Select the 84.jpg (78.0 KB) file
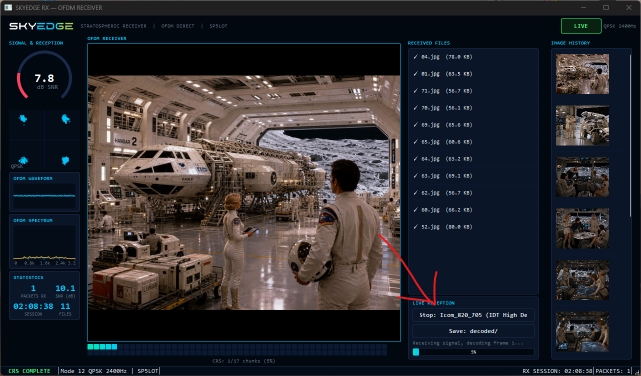 click(473, 57)
